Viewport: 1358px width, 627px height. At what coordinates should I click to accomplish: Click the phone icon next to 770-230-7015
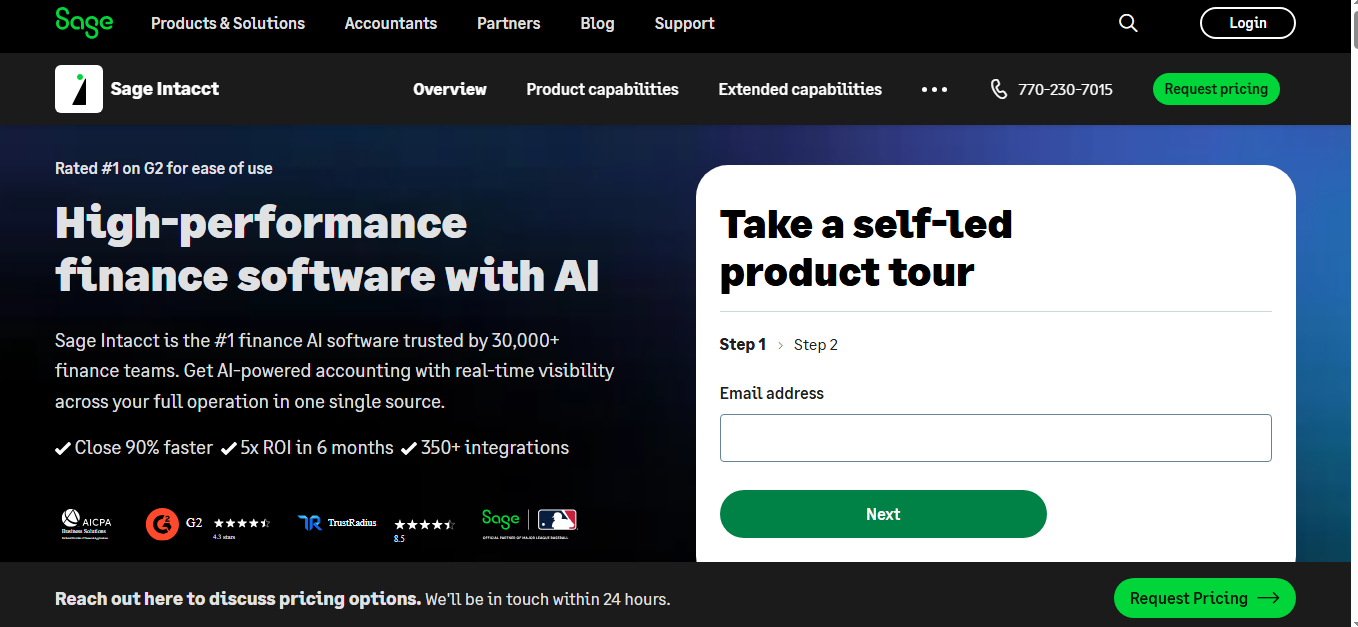pyautogui.click(x=999, y=89)
